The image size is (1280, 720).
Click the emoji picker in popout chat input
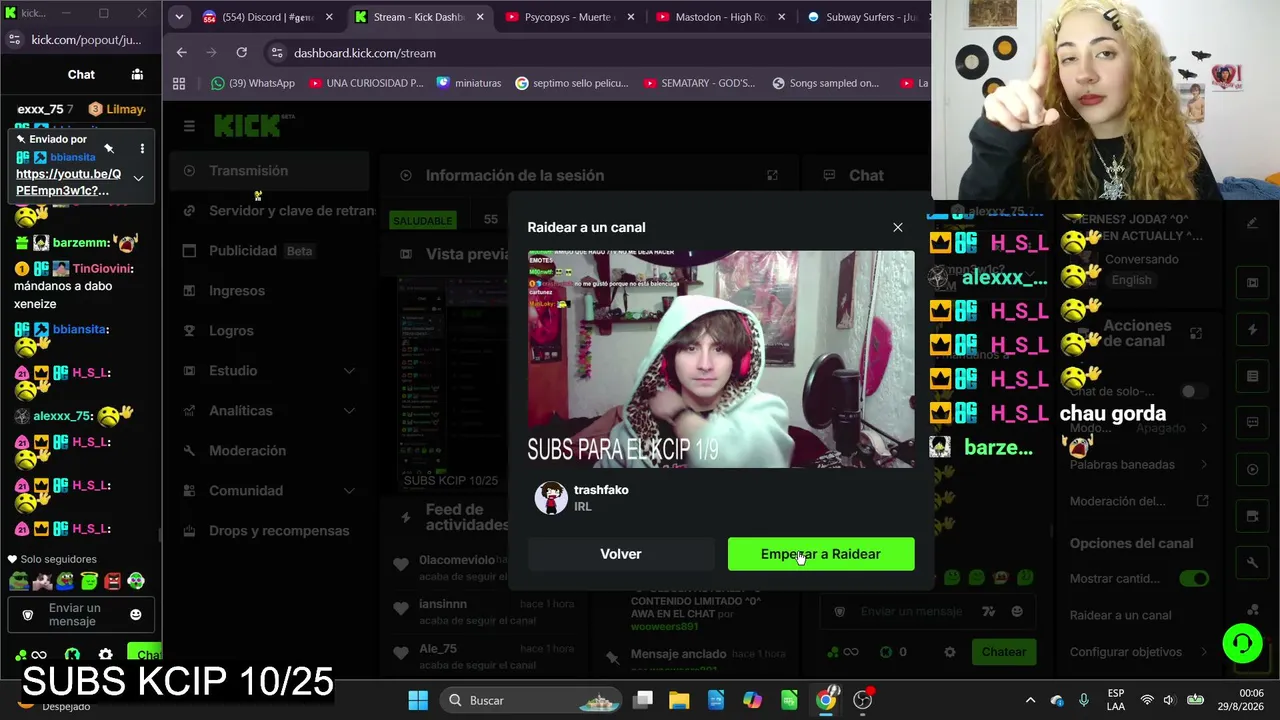pos(136,614)
